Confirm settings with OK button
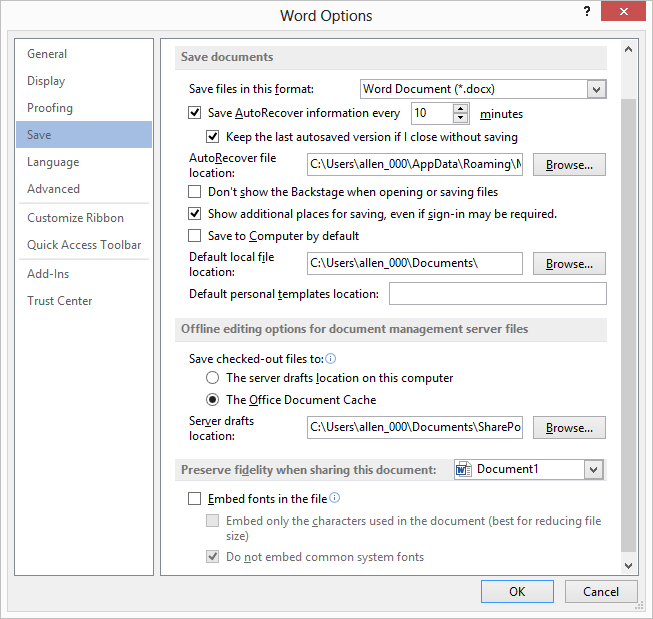The image size is (653, 619). [x=517, y=592]
